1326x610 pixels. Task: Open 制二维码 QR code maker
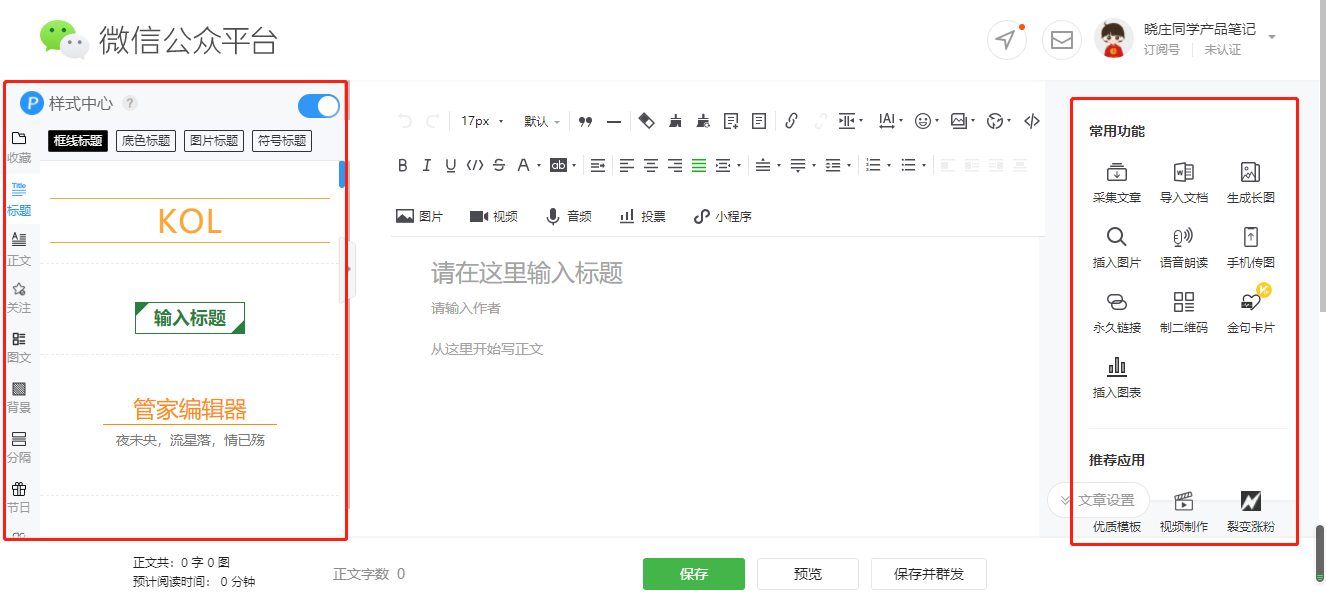(1184, 313)
